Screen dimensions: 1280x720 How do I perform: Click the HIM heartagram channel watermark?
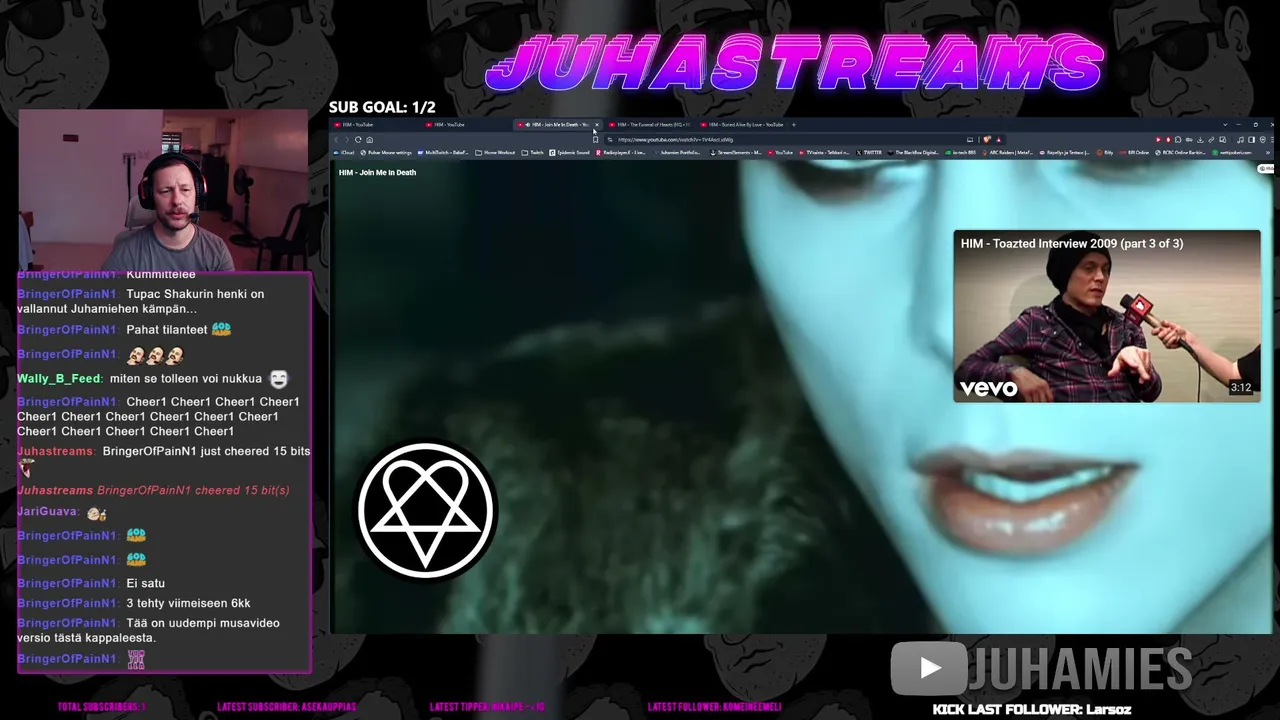tap(427, 511)
